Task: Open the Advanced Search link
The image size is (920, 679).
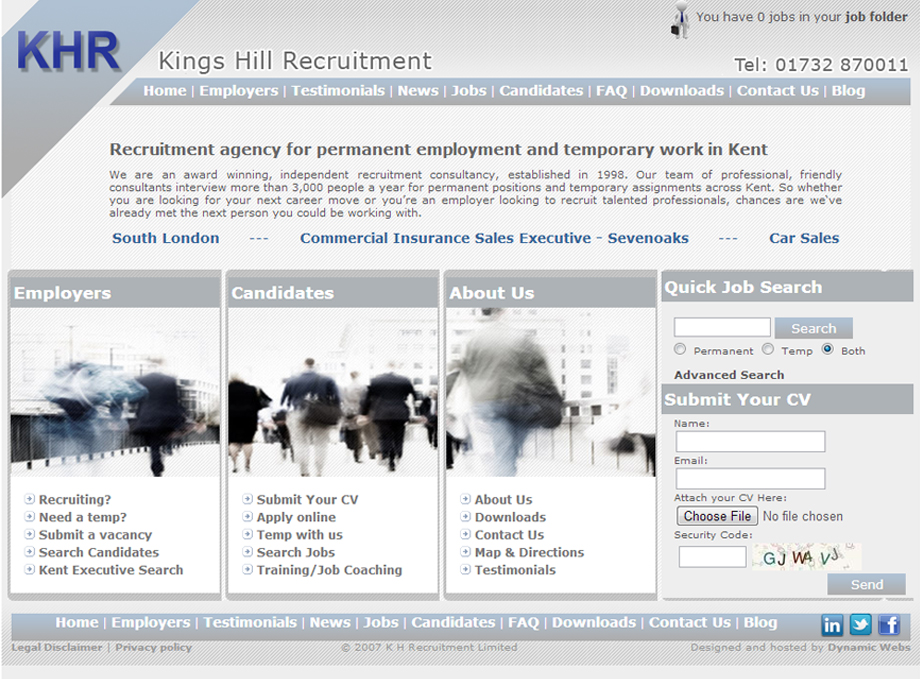Action: point(729,375)
